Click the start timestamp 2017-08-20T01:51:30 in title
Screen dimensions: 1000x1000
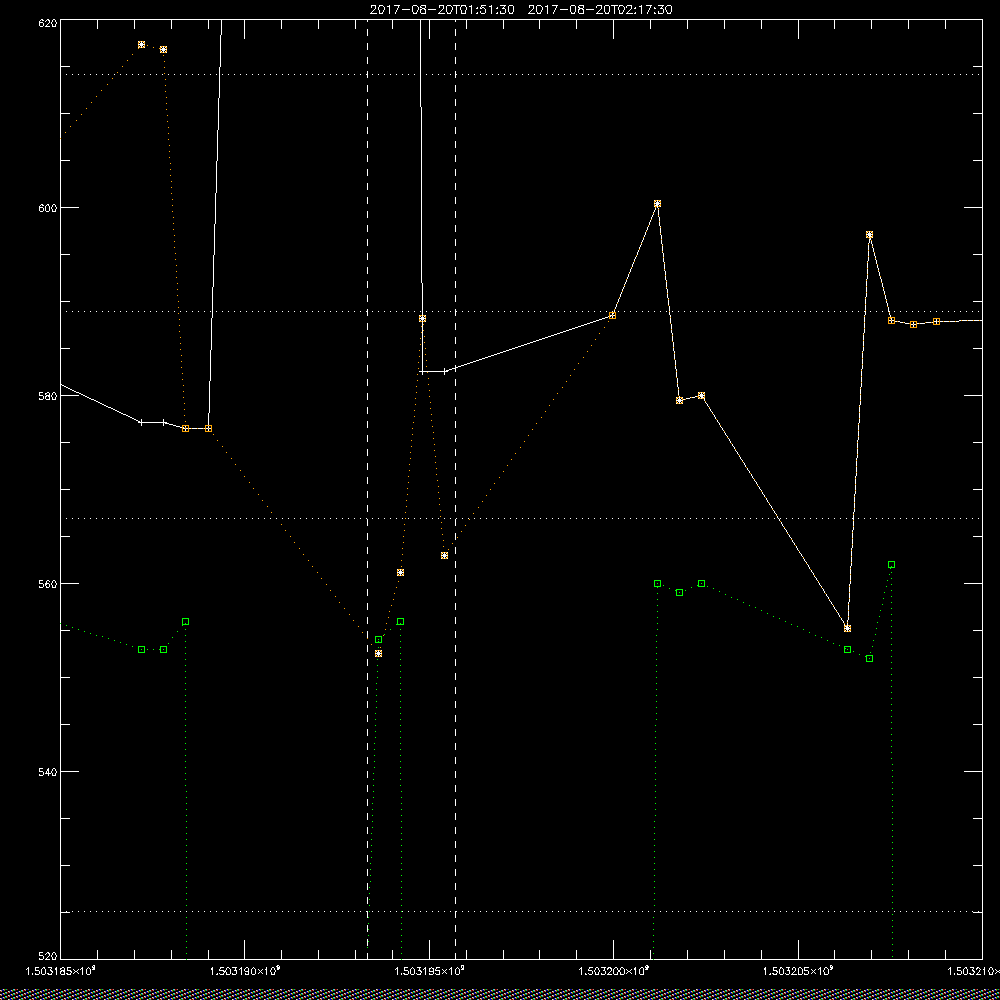click(x=442, y=10)
